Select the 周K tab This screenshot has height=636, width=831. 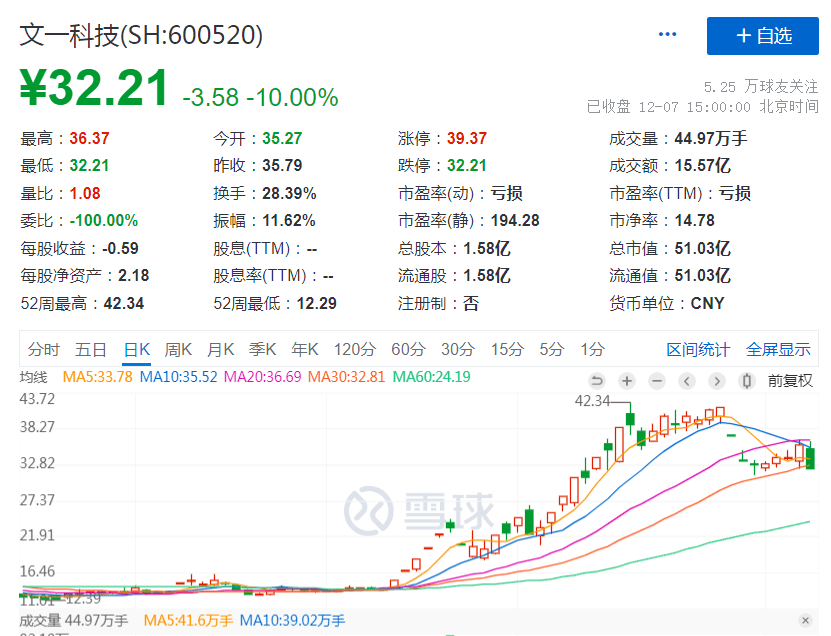[x=178, y=349]
